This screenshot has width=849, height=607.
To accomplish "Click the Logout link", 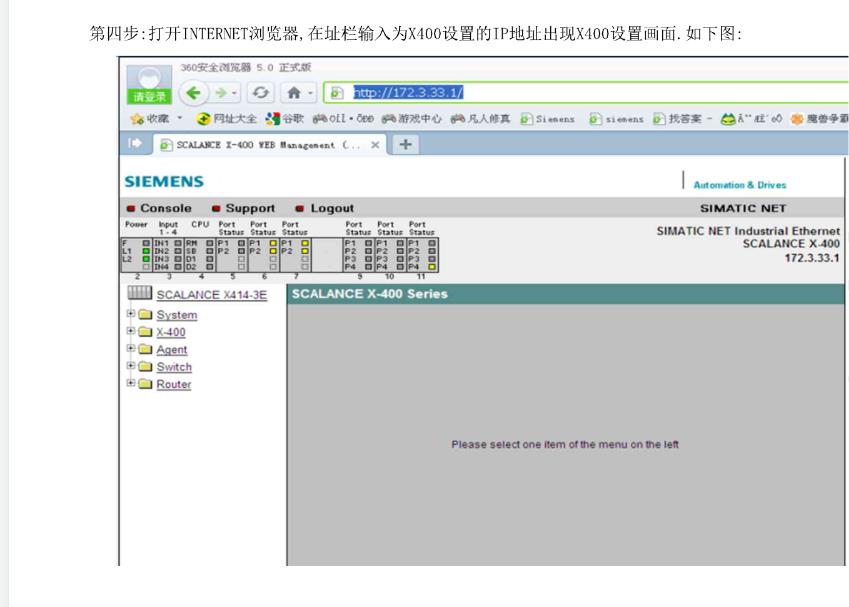I will click(x=332, y=208).
